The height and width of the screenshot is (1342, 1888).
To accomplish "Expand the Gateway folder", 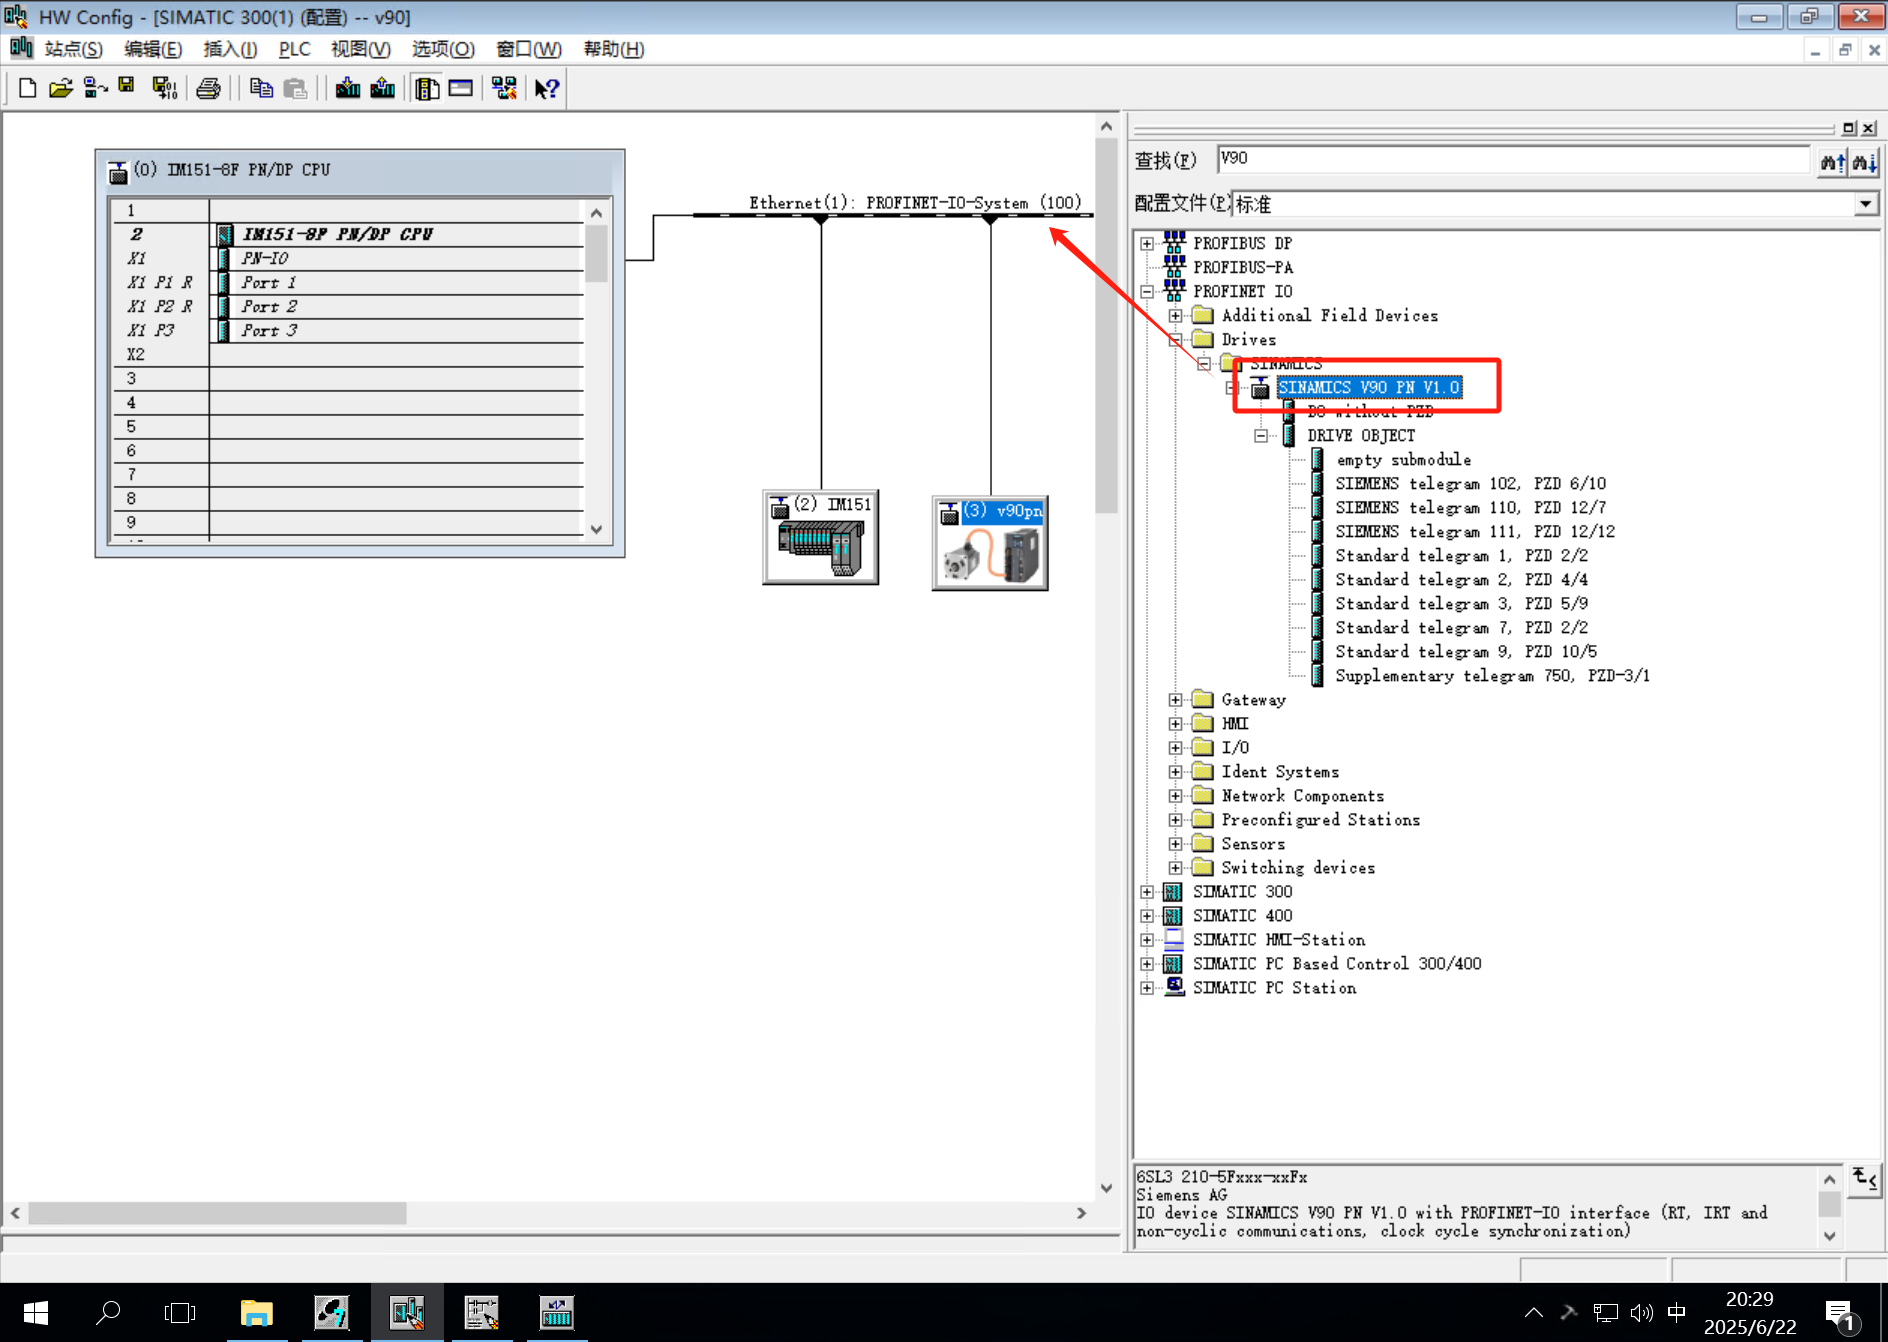I will click(1175, 699).
